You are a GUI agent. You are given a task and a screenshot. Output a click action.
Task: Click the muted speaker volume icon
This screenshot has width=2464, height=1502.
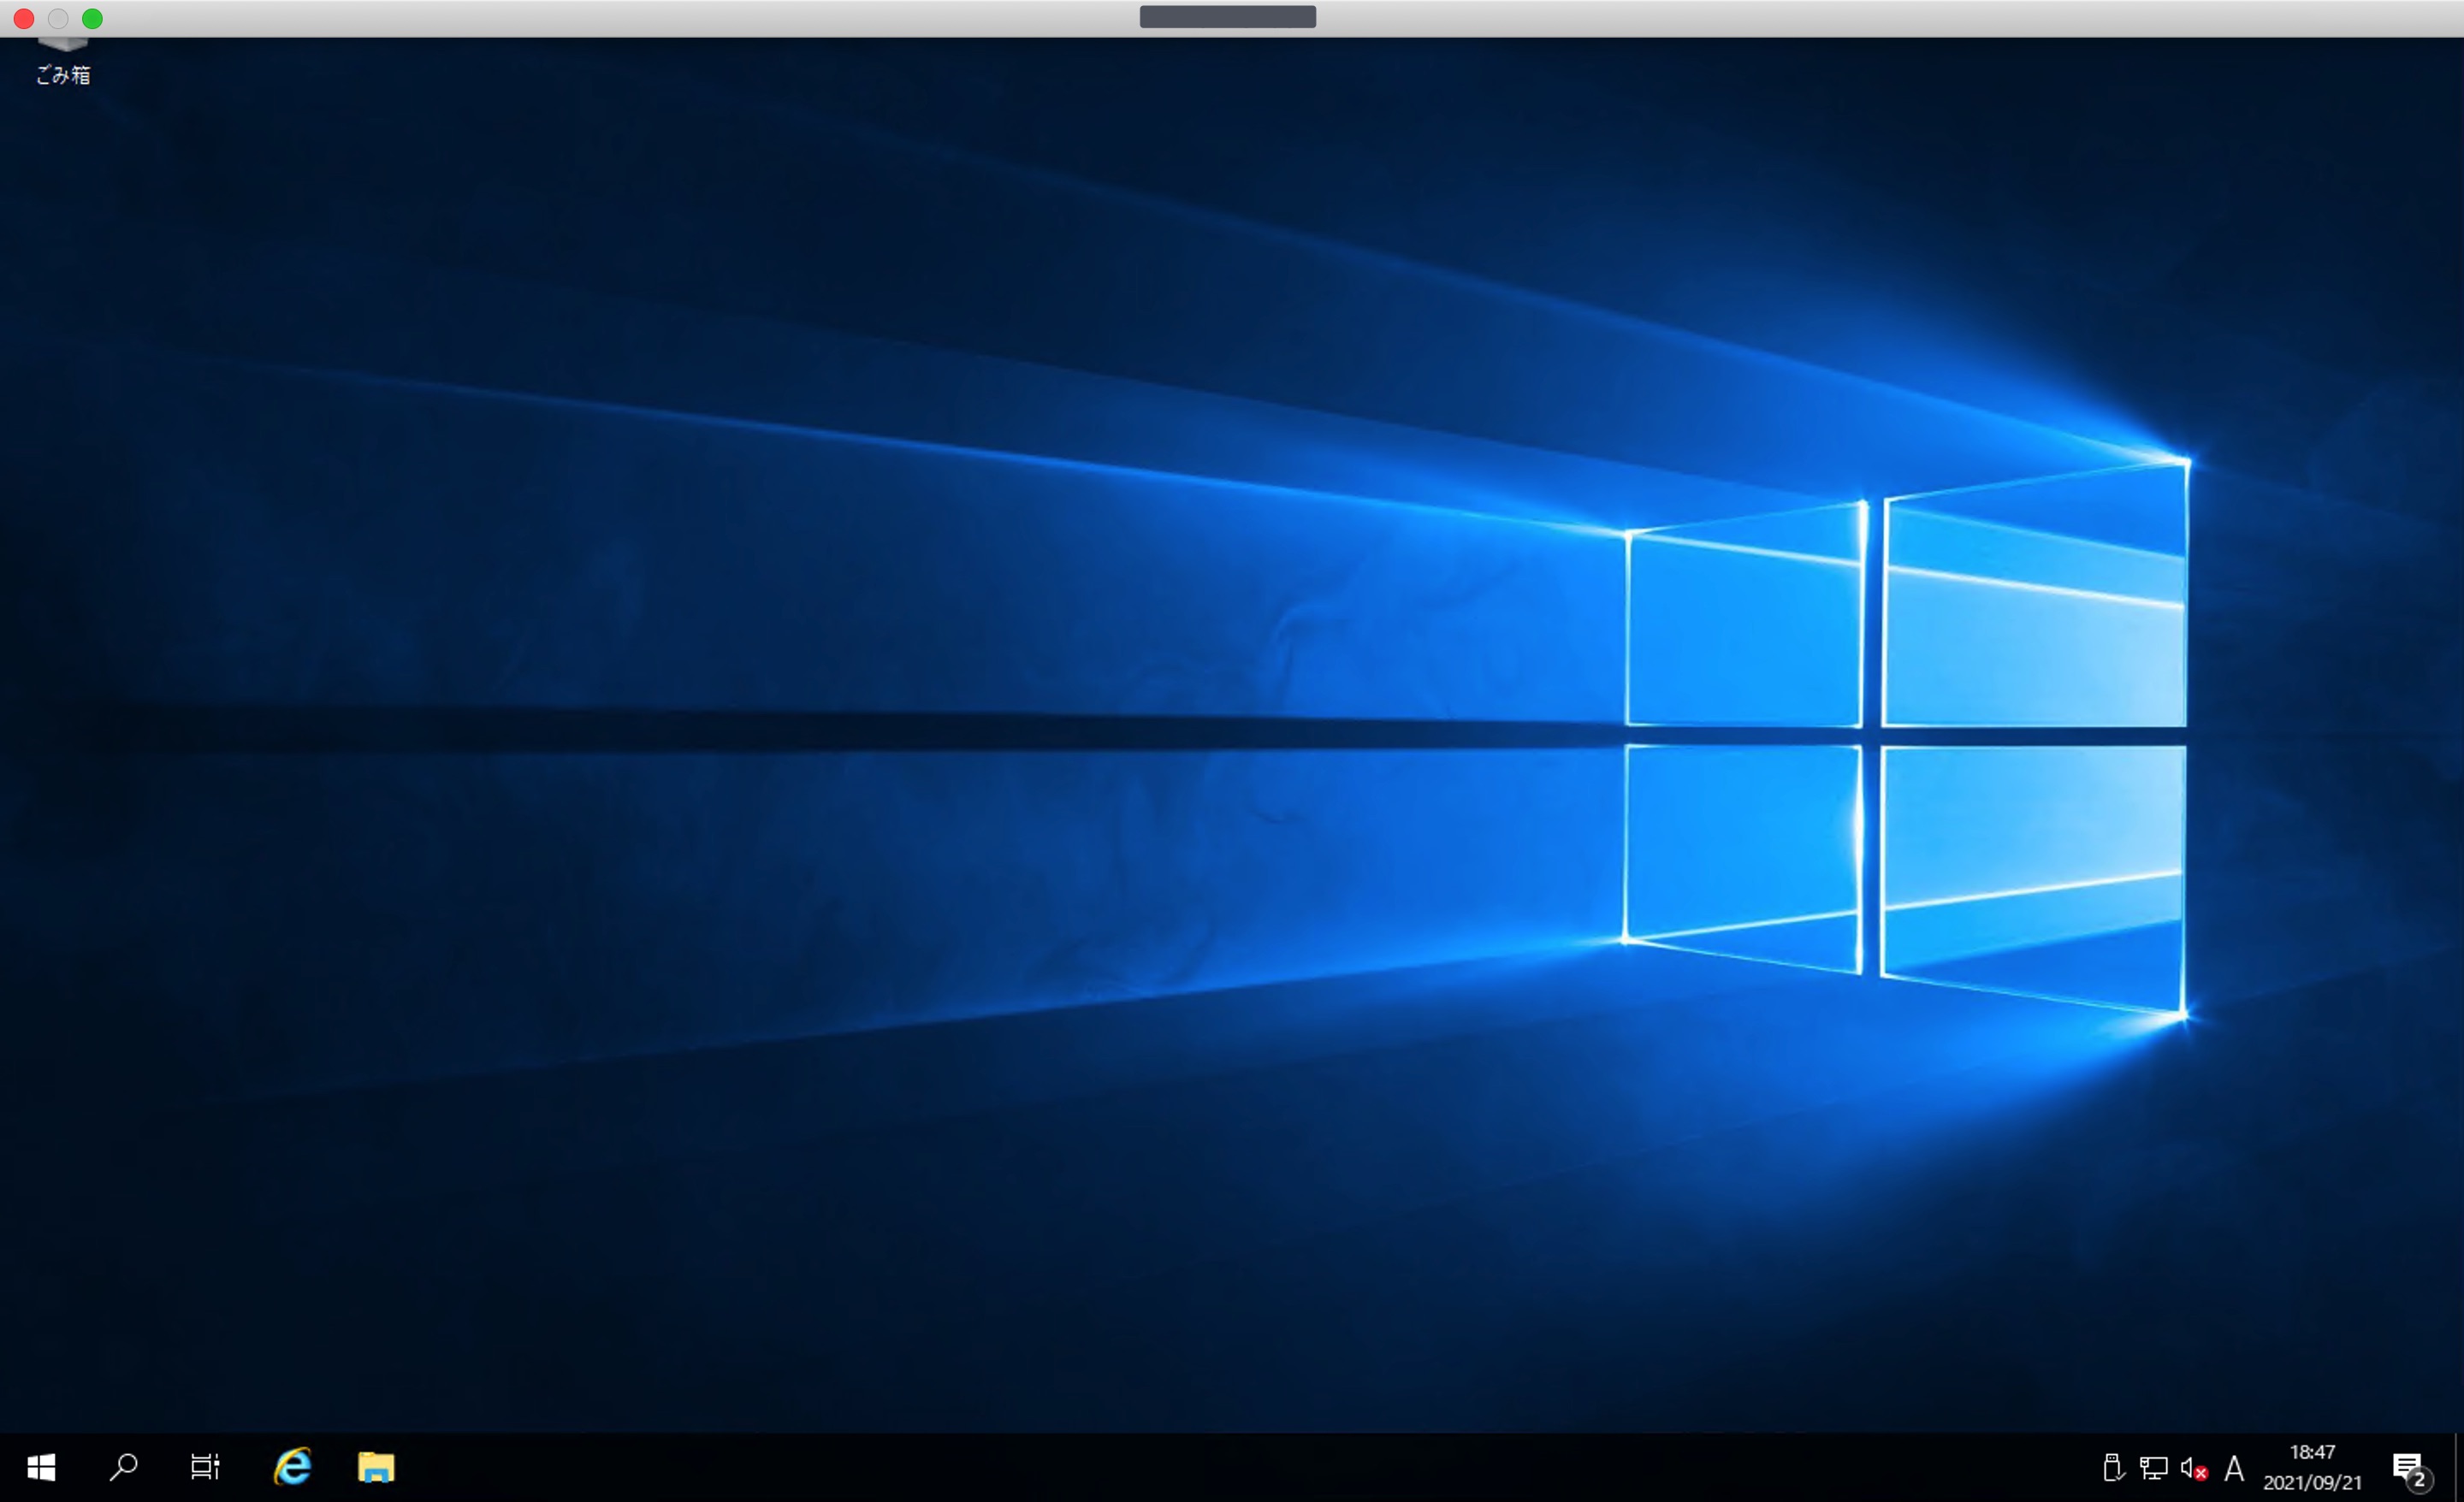click(x=2193, y=1467)
